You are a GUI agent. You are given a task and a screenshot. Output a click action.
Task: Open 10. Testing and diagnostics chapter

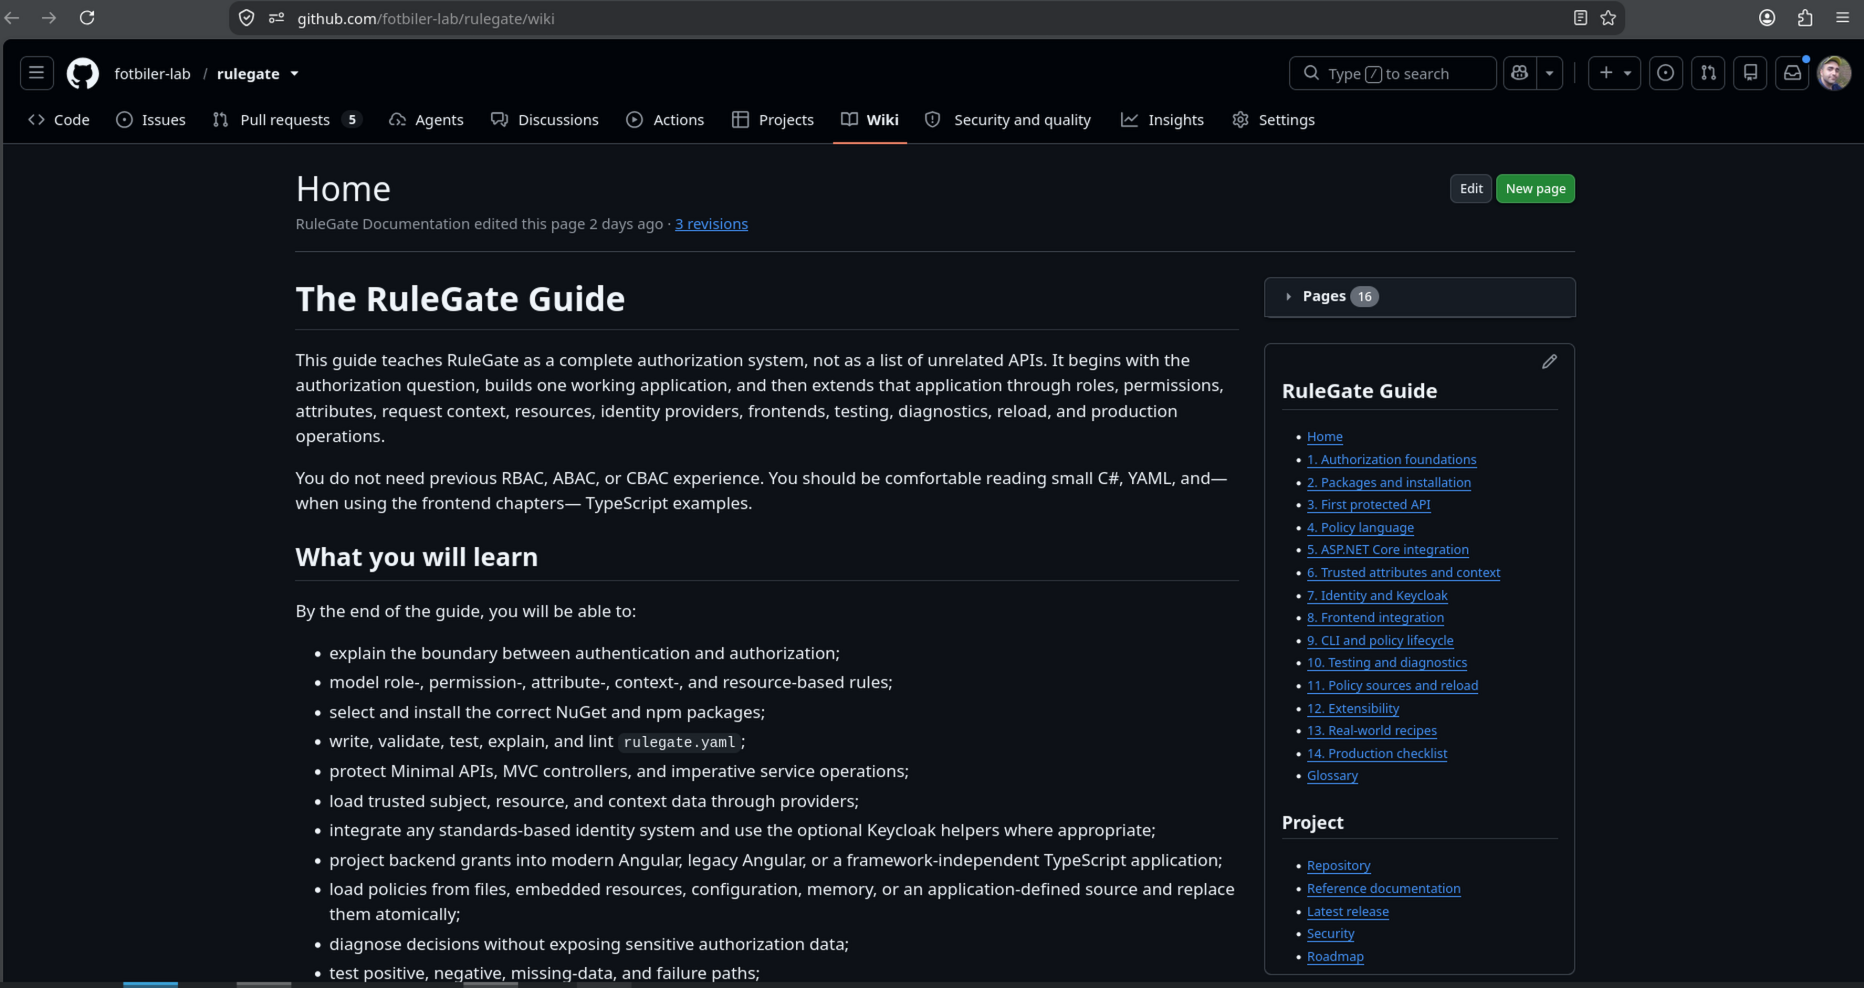1388,663
